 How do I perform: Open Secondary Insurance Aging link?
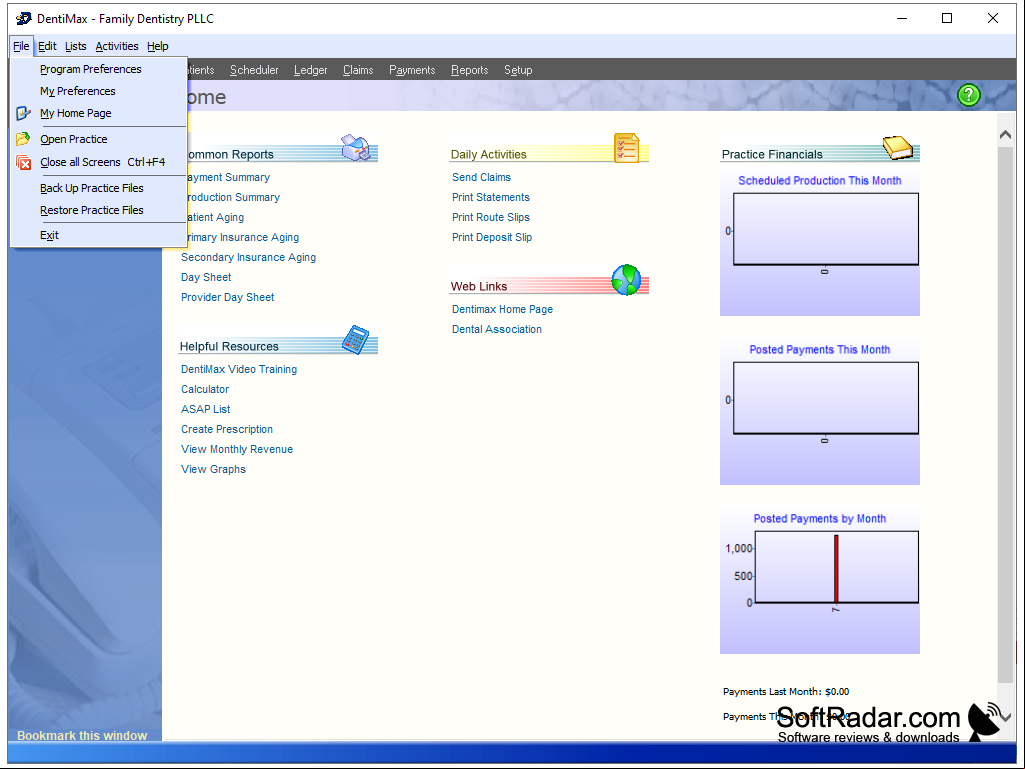[248, 258]
